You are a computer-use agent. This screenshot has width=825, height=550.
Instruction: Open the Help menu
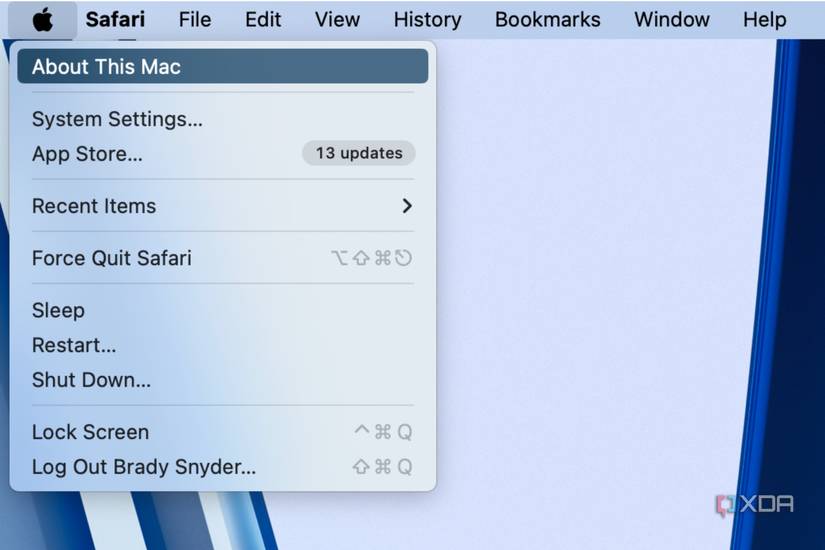coord(764,20)
